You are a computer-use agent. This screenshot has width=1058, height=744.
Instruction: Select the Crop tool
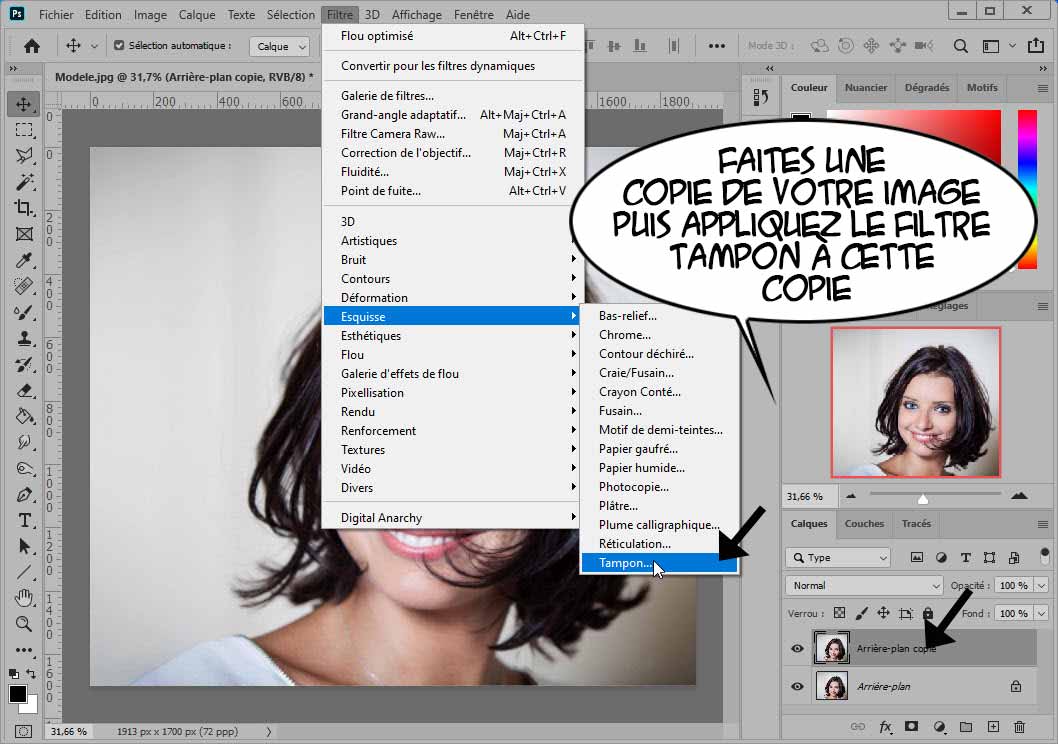pos(24,208)
